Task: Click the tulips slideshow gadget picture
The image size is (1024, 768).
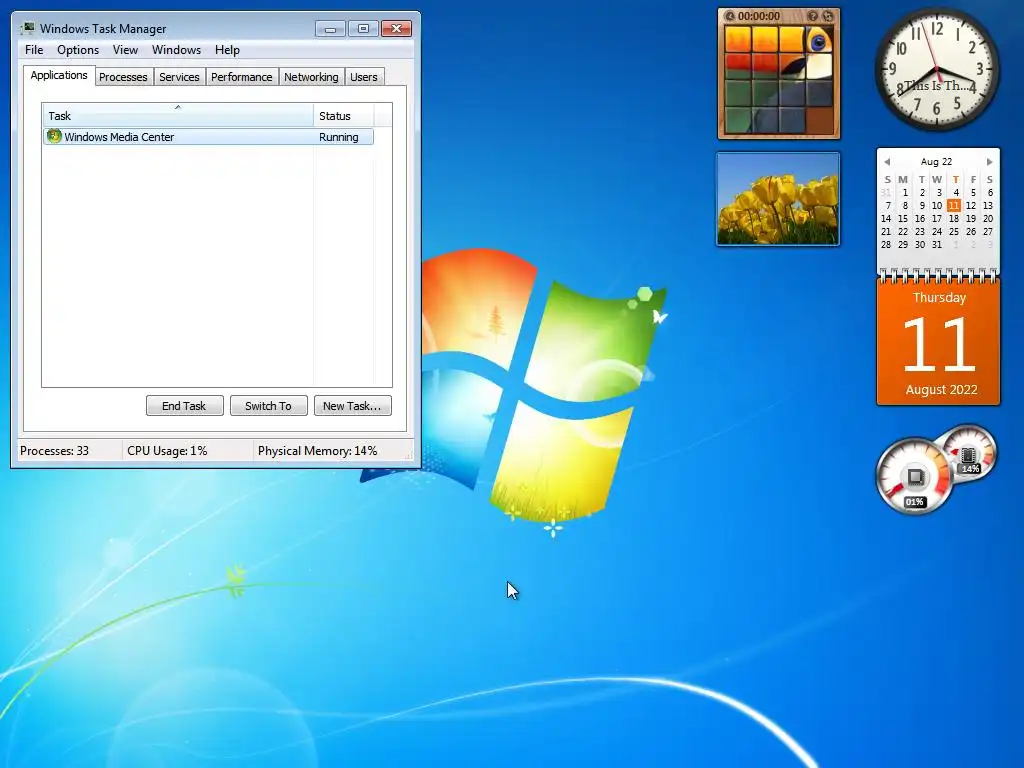Action: pos(778,199)
